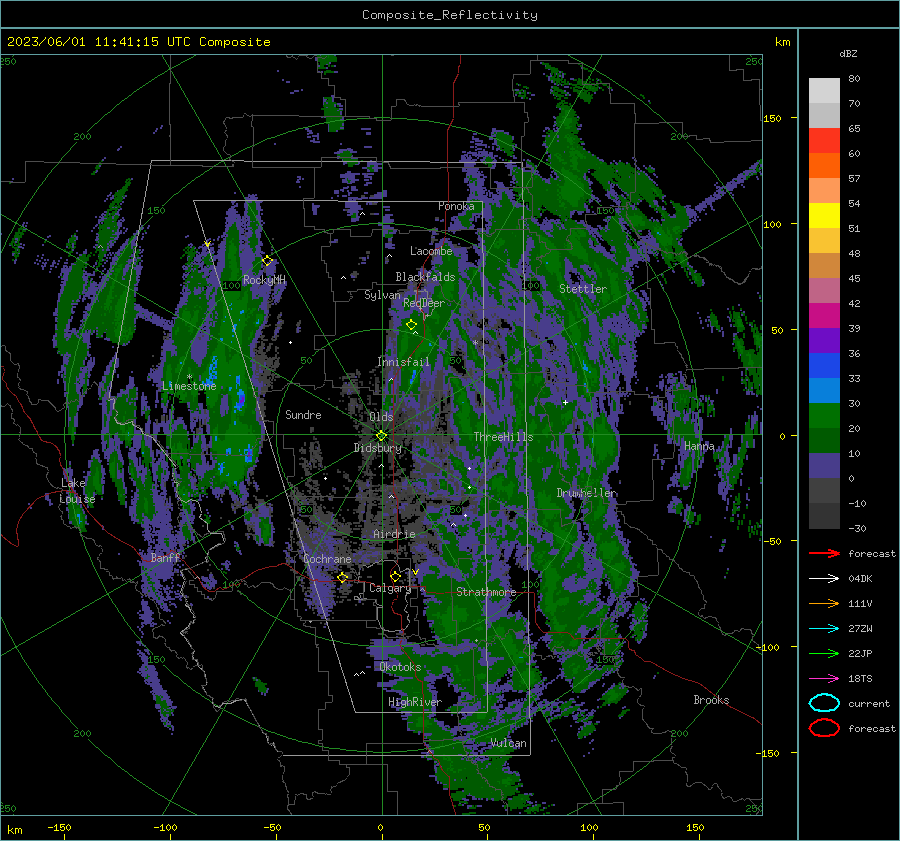Click the Calgary city label
This screenshot has height=841, width=900.
coord(390,588)
